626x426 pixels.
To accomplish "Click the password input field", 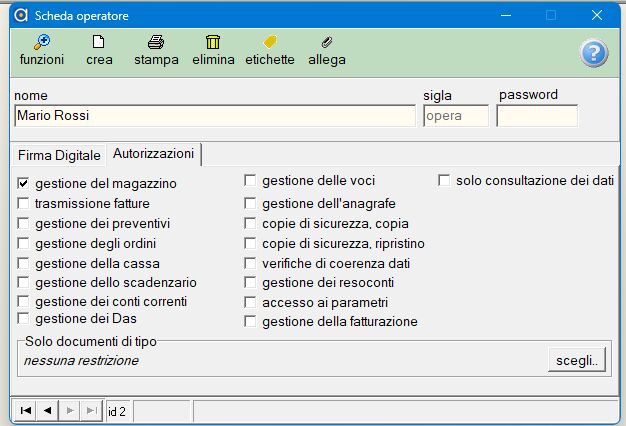I will pyautogui.click(x=537, y=116).
